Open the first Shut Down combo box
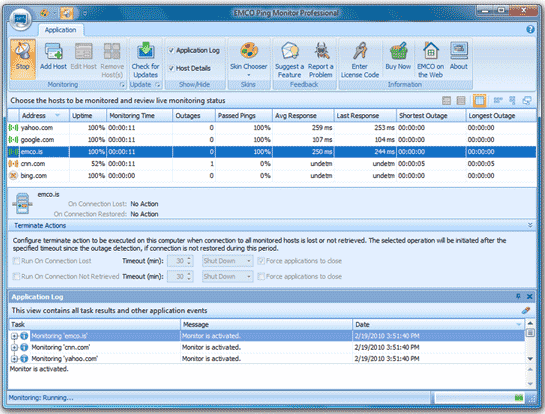The image size is (545, 414). pyautogui.click(x=228, y=261)
